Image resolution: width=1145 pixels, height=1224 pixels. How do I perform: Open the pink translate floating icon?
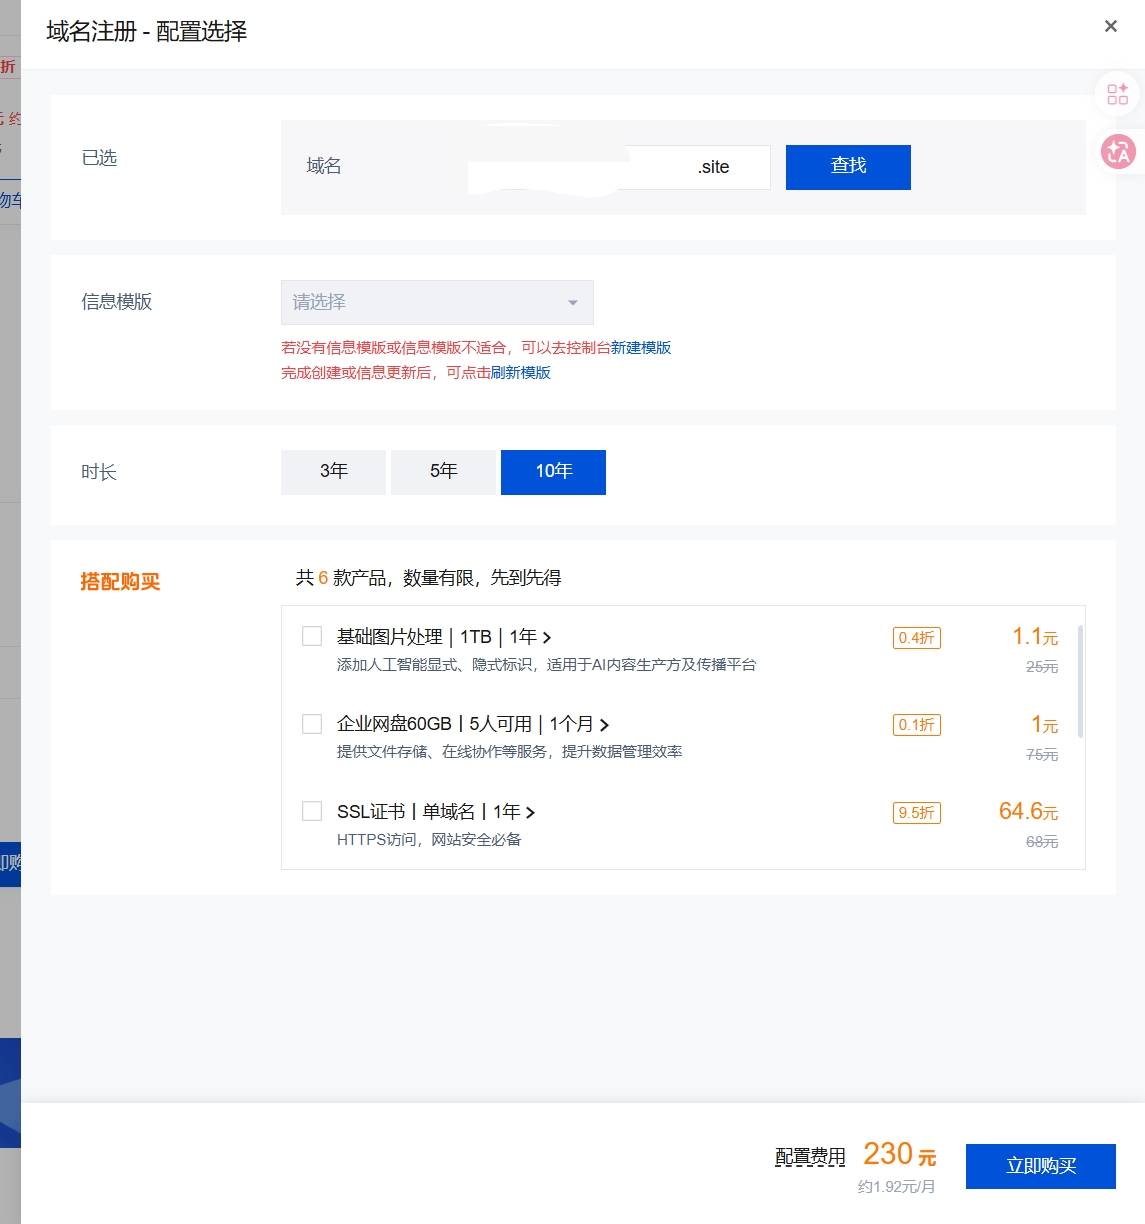[1118, 152]
